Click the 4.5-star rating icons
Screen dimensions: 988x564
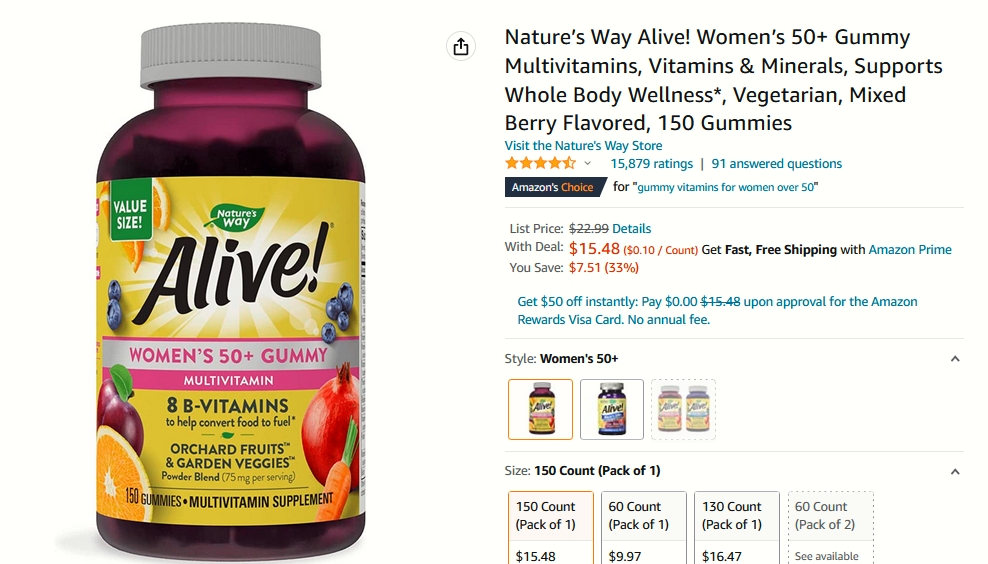[x=540, y=164]
